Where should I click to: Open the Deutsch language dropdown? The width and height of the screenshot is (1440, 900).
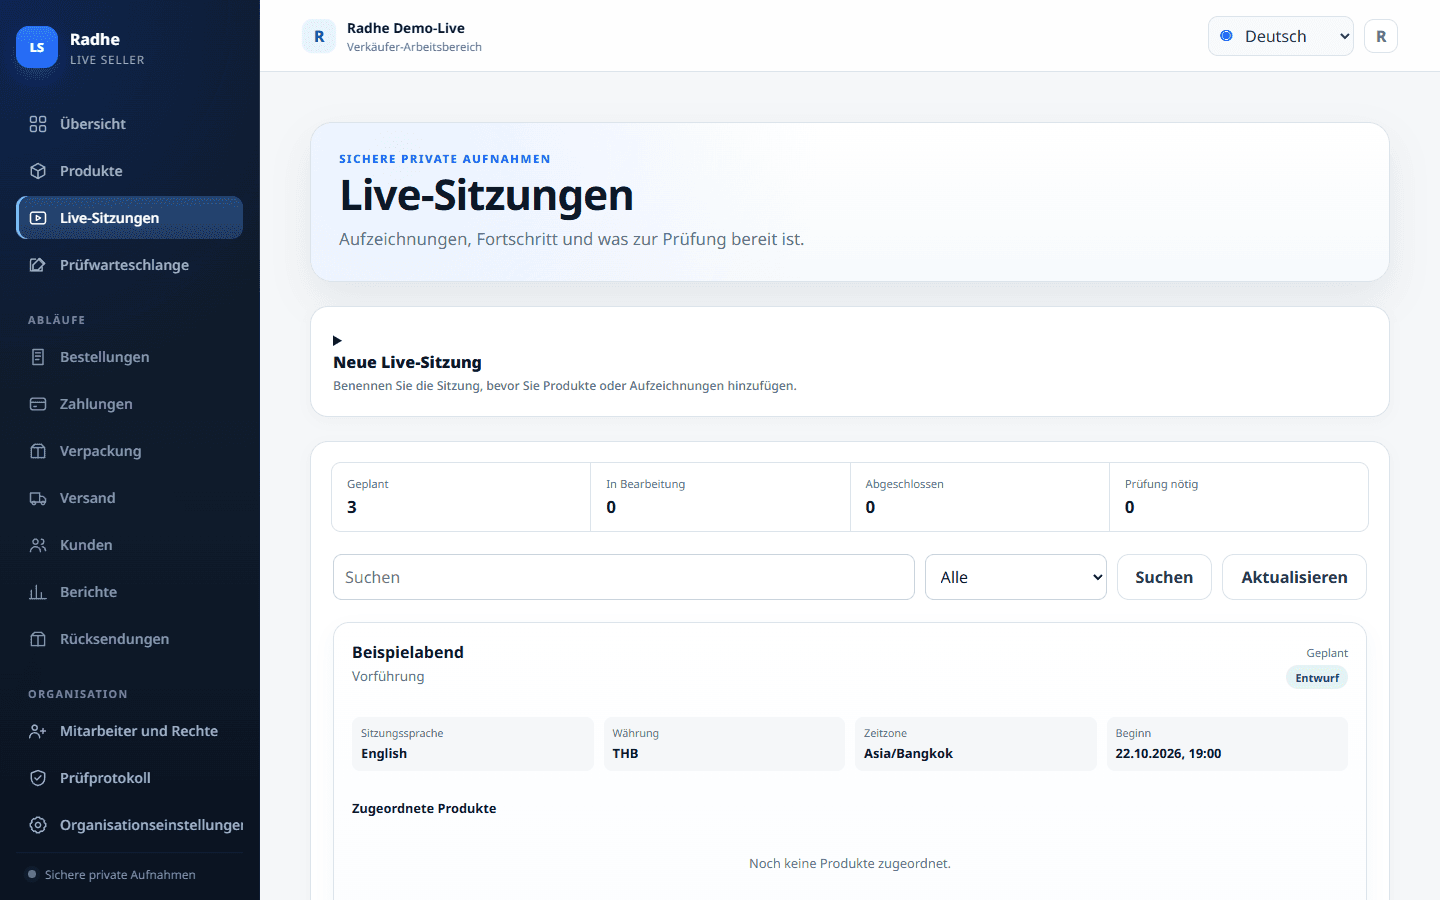(1280, 36)
